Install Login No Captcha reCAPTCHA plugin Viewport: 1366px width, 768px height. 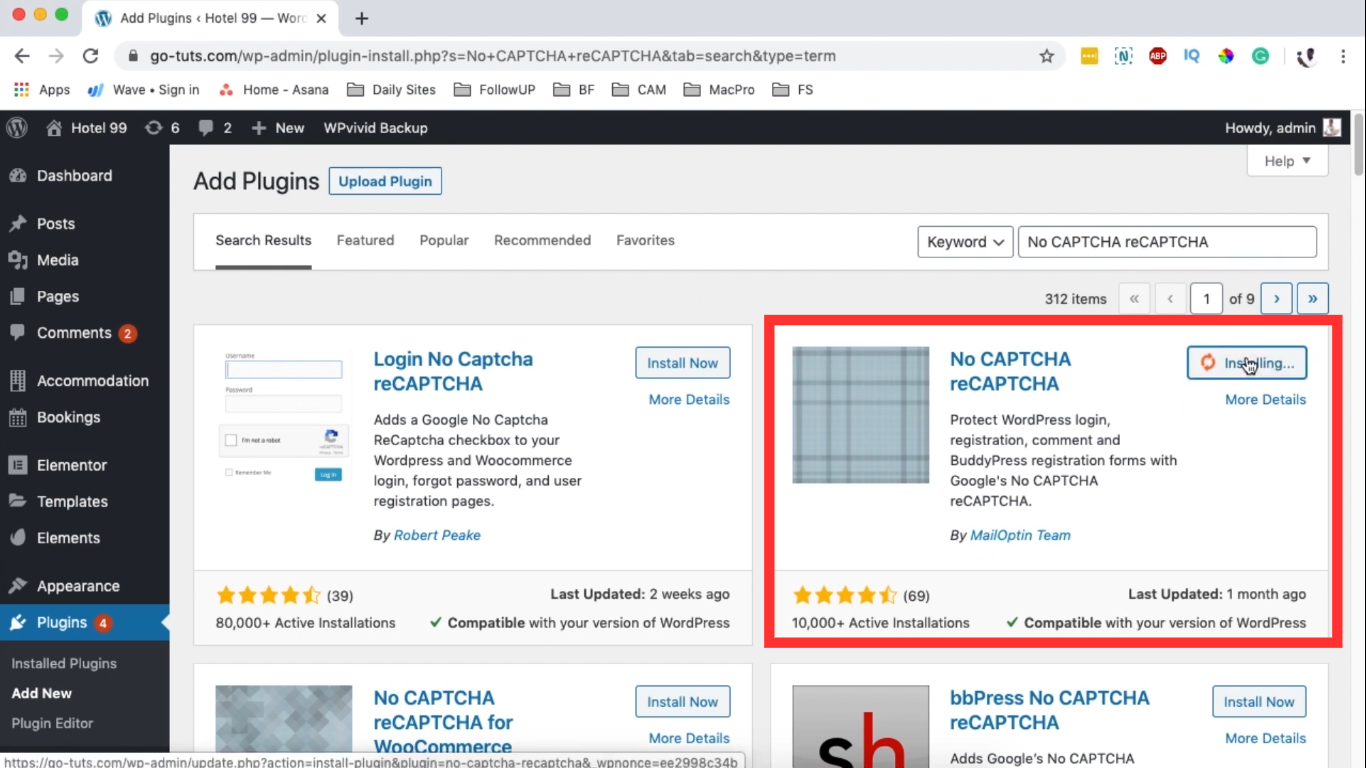point(683,363)
